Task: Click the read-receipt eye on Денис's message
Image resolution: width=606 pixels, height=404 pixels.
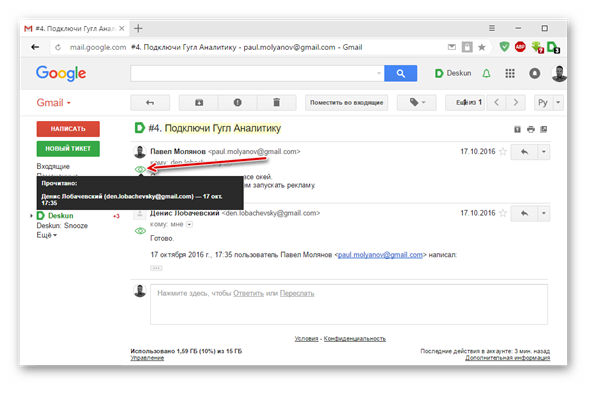Action: coord(140,231)
